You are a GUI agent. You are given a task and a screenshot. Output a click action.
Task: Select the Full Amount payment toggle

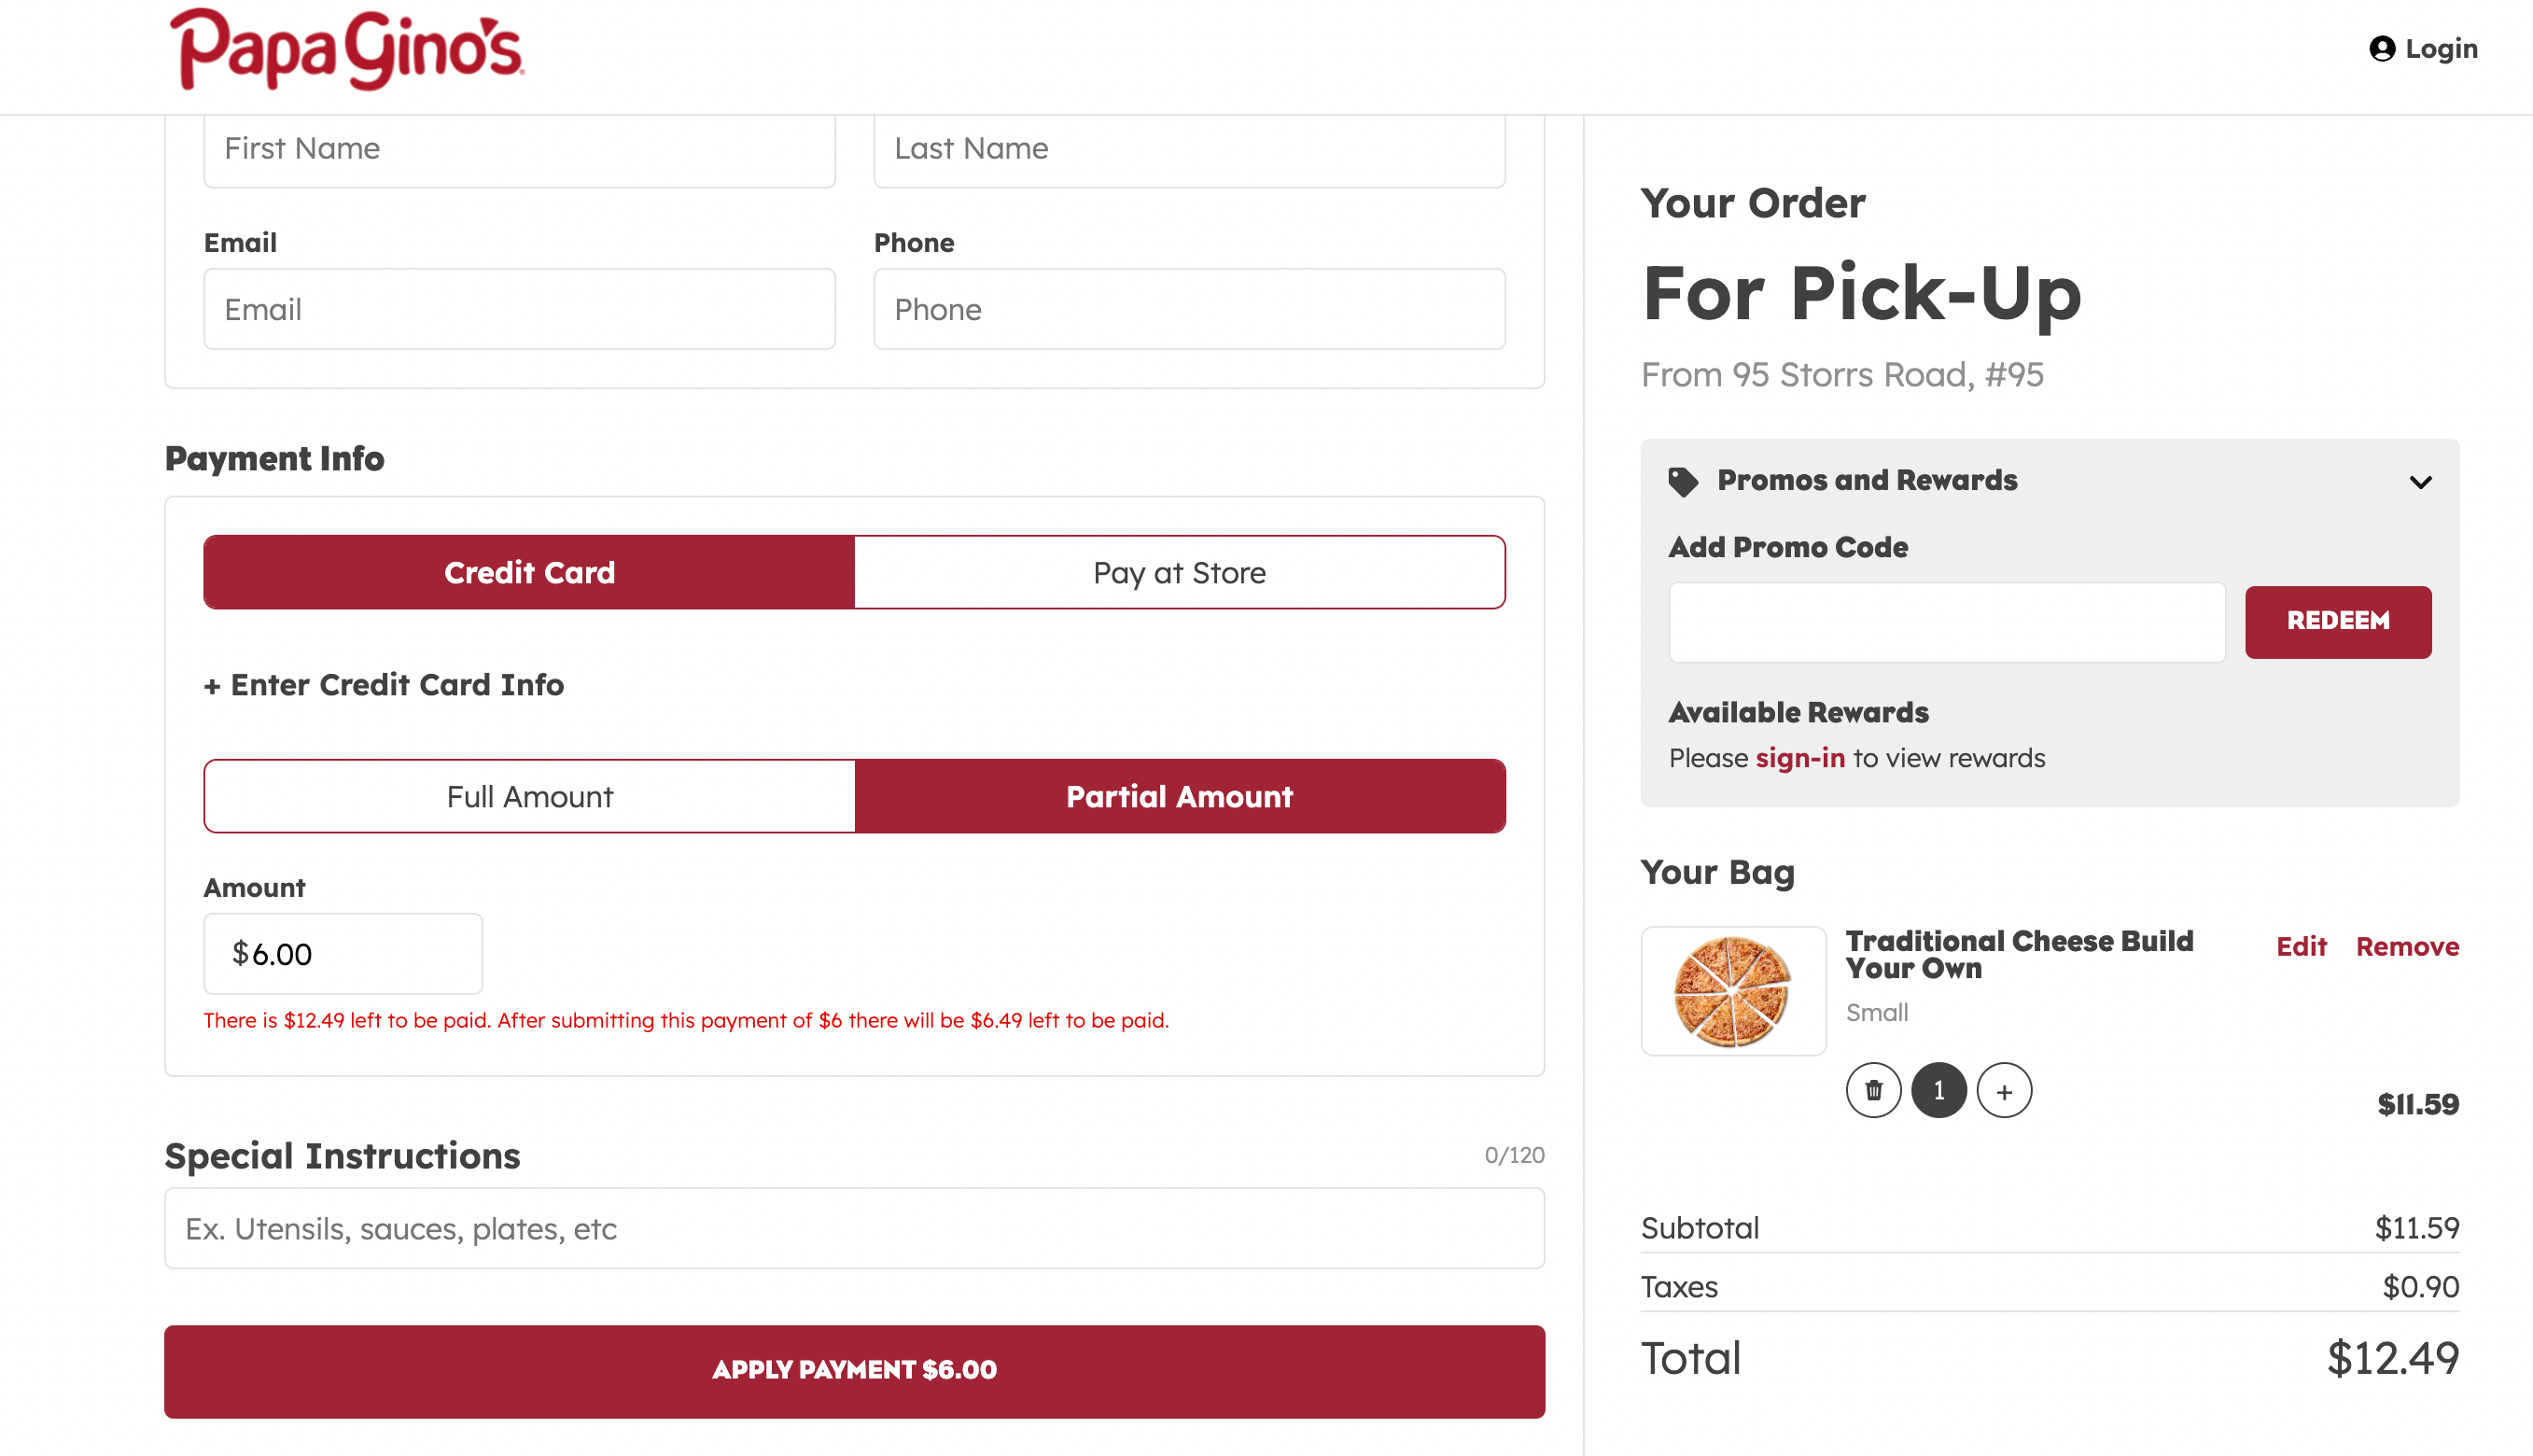[529, 795]
